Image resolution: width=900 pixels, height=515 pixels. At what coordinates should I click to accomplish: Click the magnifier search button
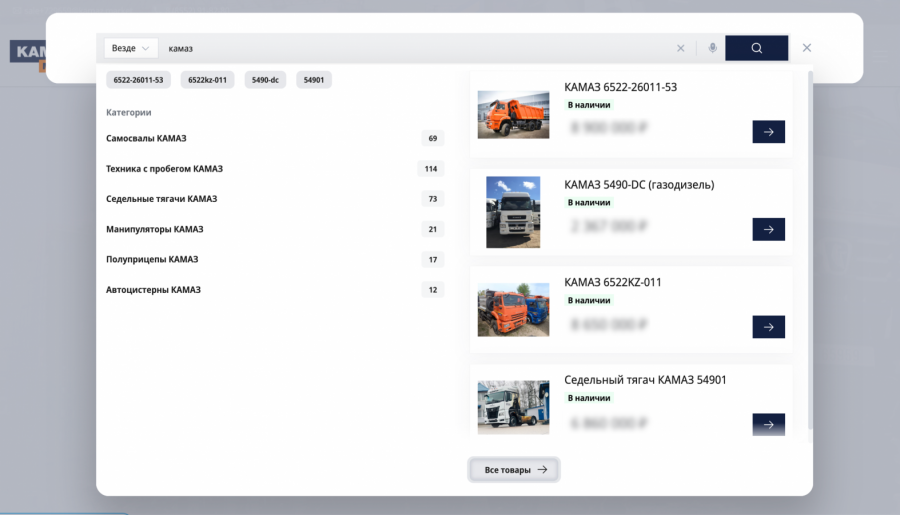(756, 48)
